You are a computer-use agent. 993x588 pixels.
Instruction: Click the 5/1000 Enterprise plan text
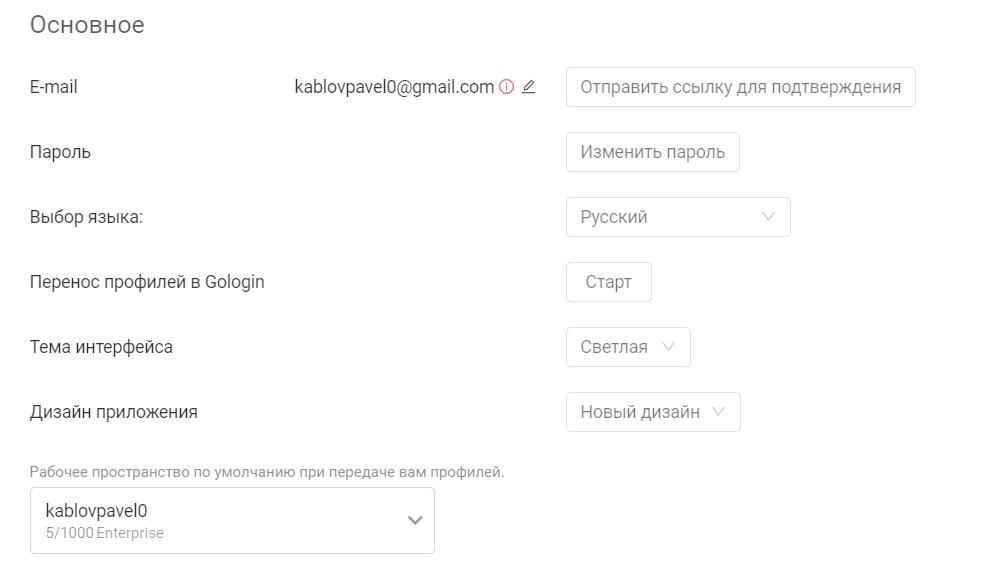(x=104, y=533)
